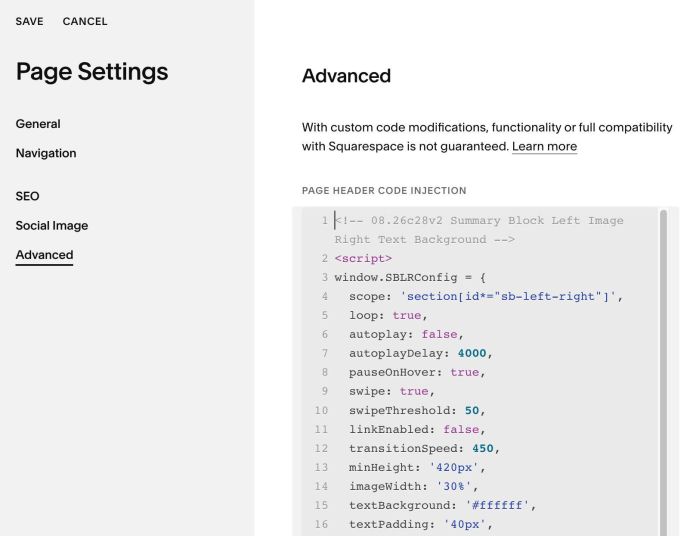Click the Page Settings heading
Viewport: 700px width, 536px height.
pos(92,71)
